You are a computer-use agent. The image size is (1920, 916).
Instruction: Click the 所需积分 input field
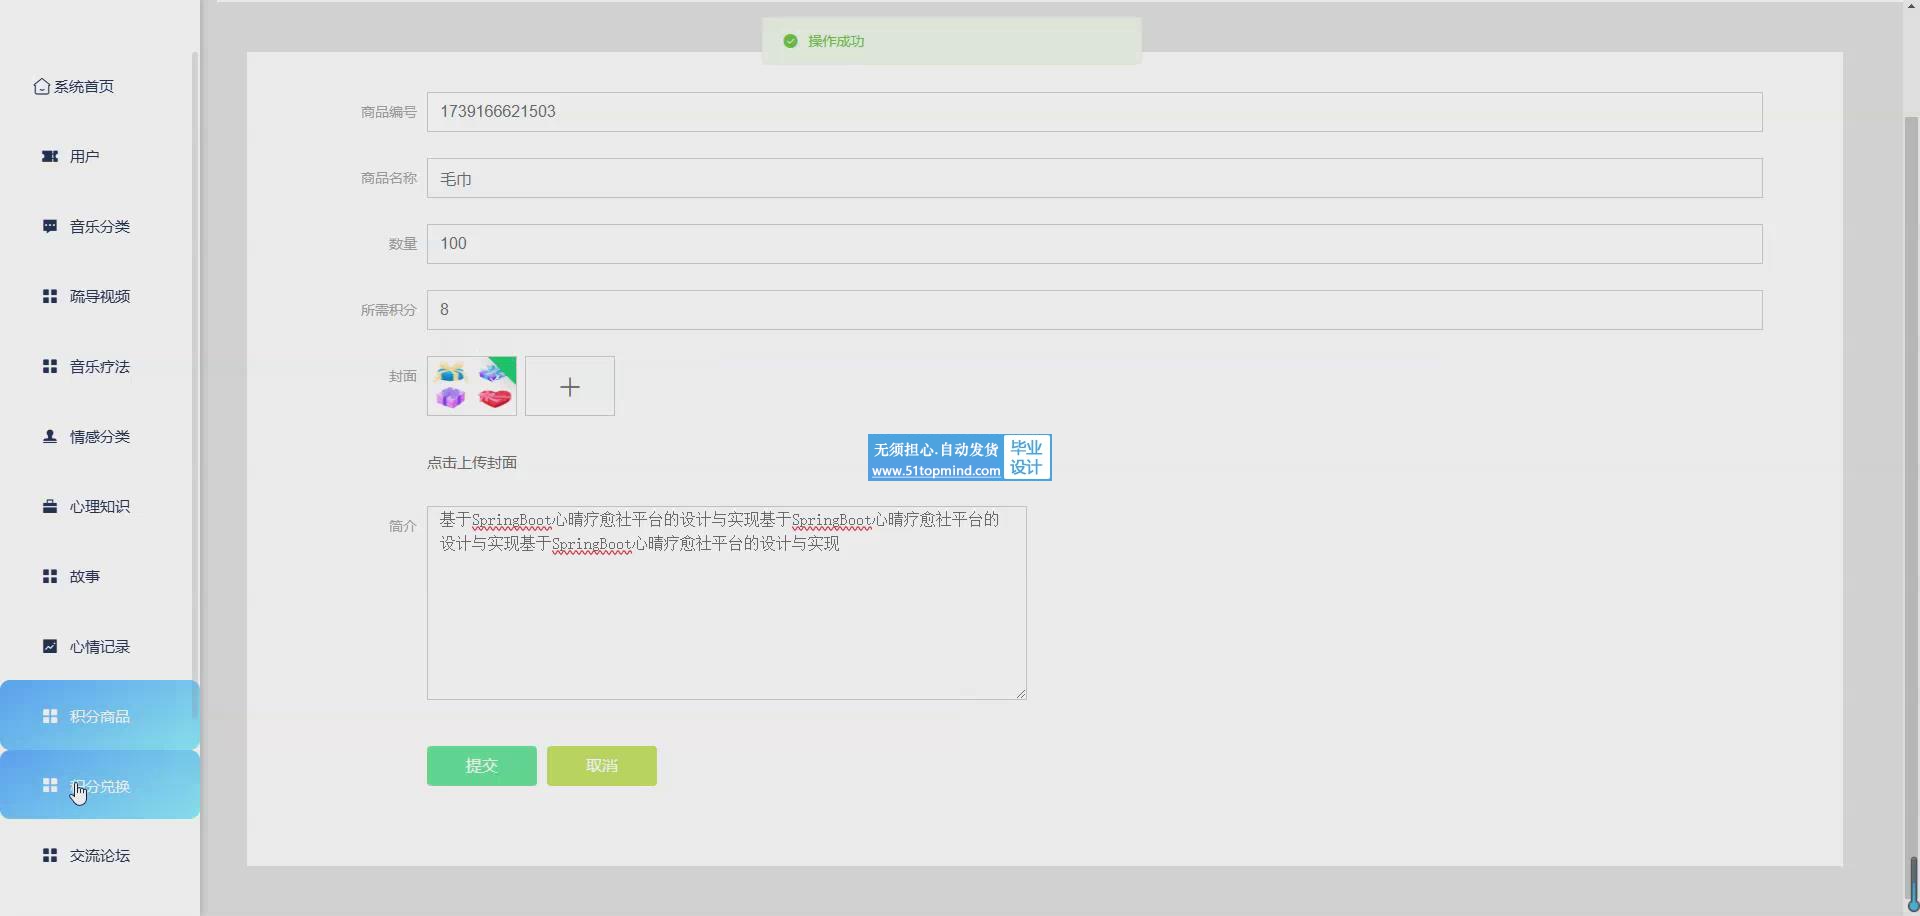1094,310
